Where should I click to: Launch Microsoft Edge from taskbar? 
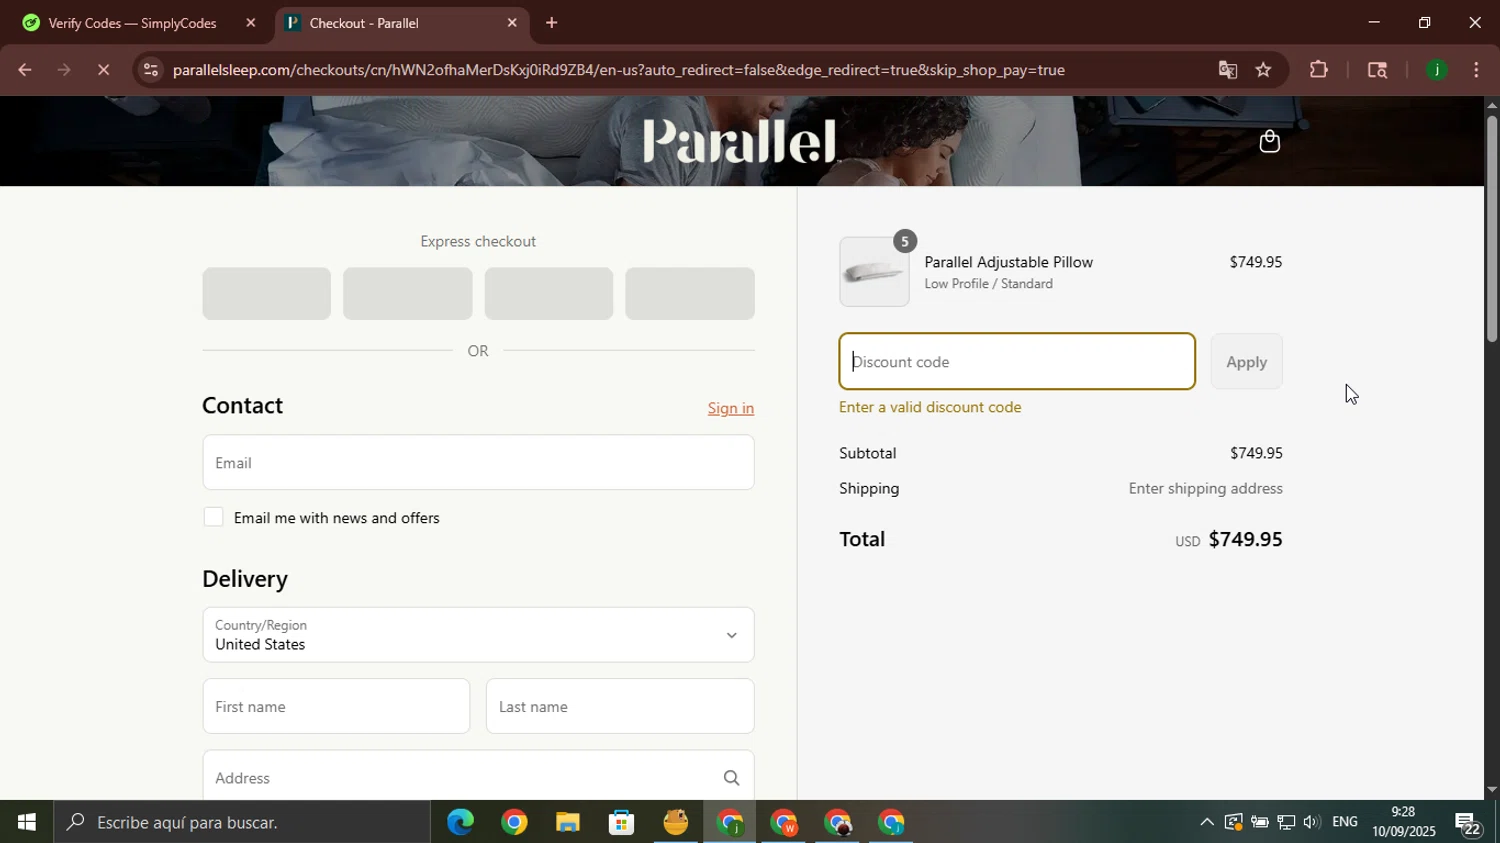[x=460, y=822]
